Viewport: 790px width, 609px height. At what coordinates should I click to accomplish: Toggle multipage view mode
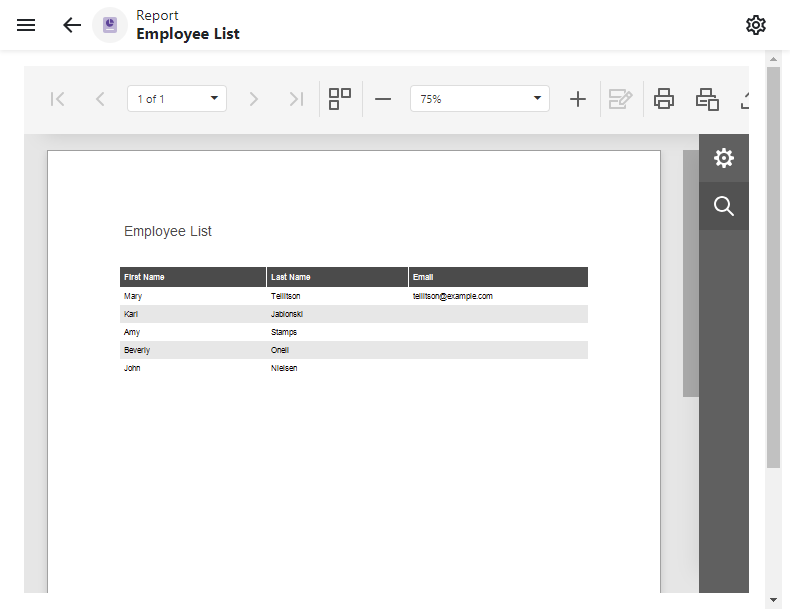pyautogui.click(x=340, y=99)
